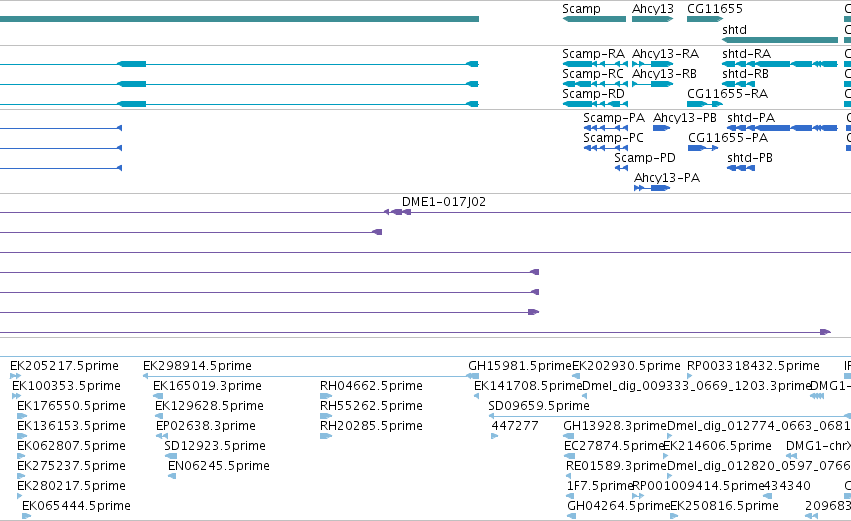This screenshot has height=521, width=851.
Task: Click EST label GH15981.5prime
Action: [x=520, y=366]
